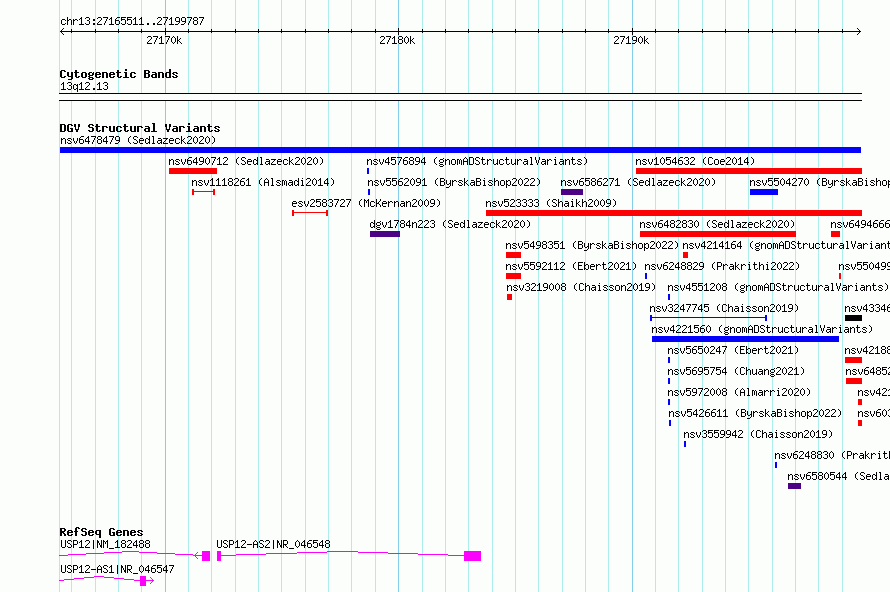This screenshot has width=890, height=592.
Task: Open the esv2583727 (McKernan2009) variant
Action: point(366,203)
